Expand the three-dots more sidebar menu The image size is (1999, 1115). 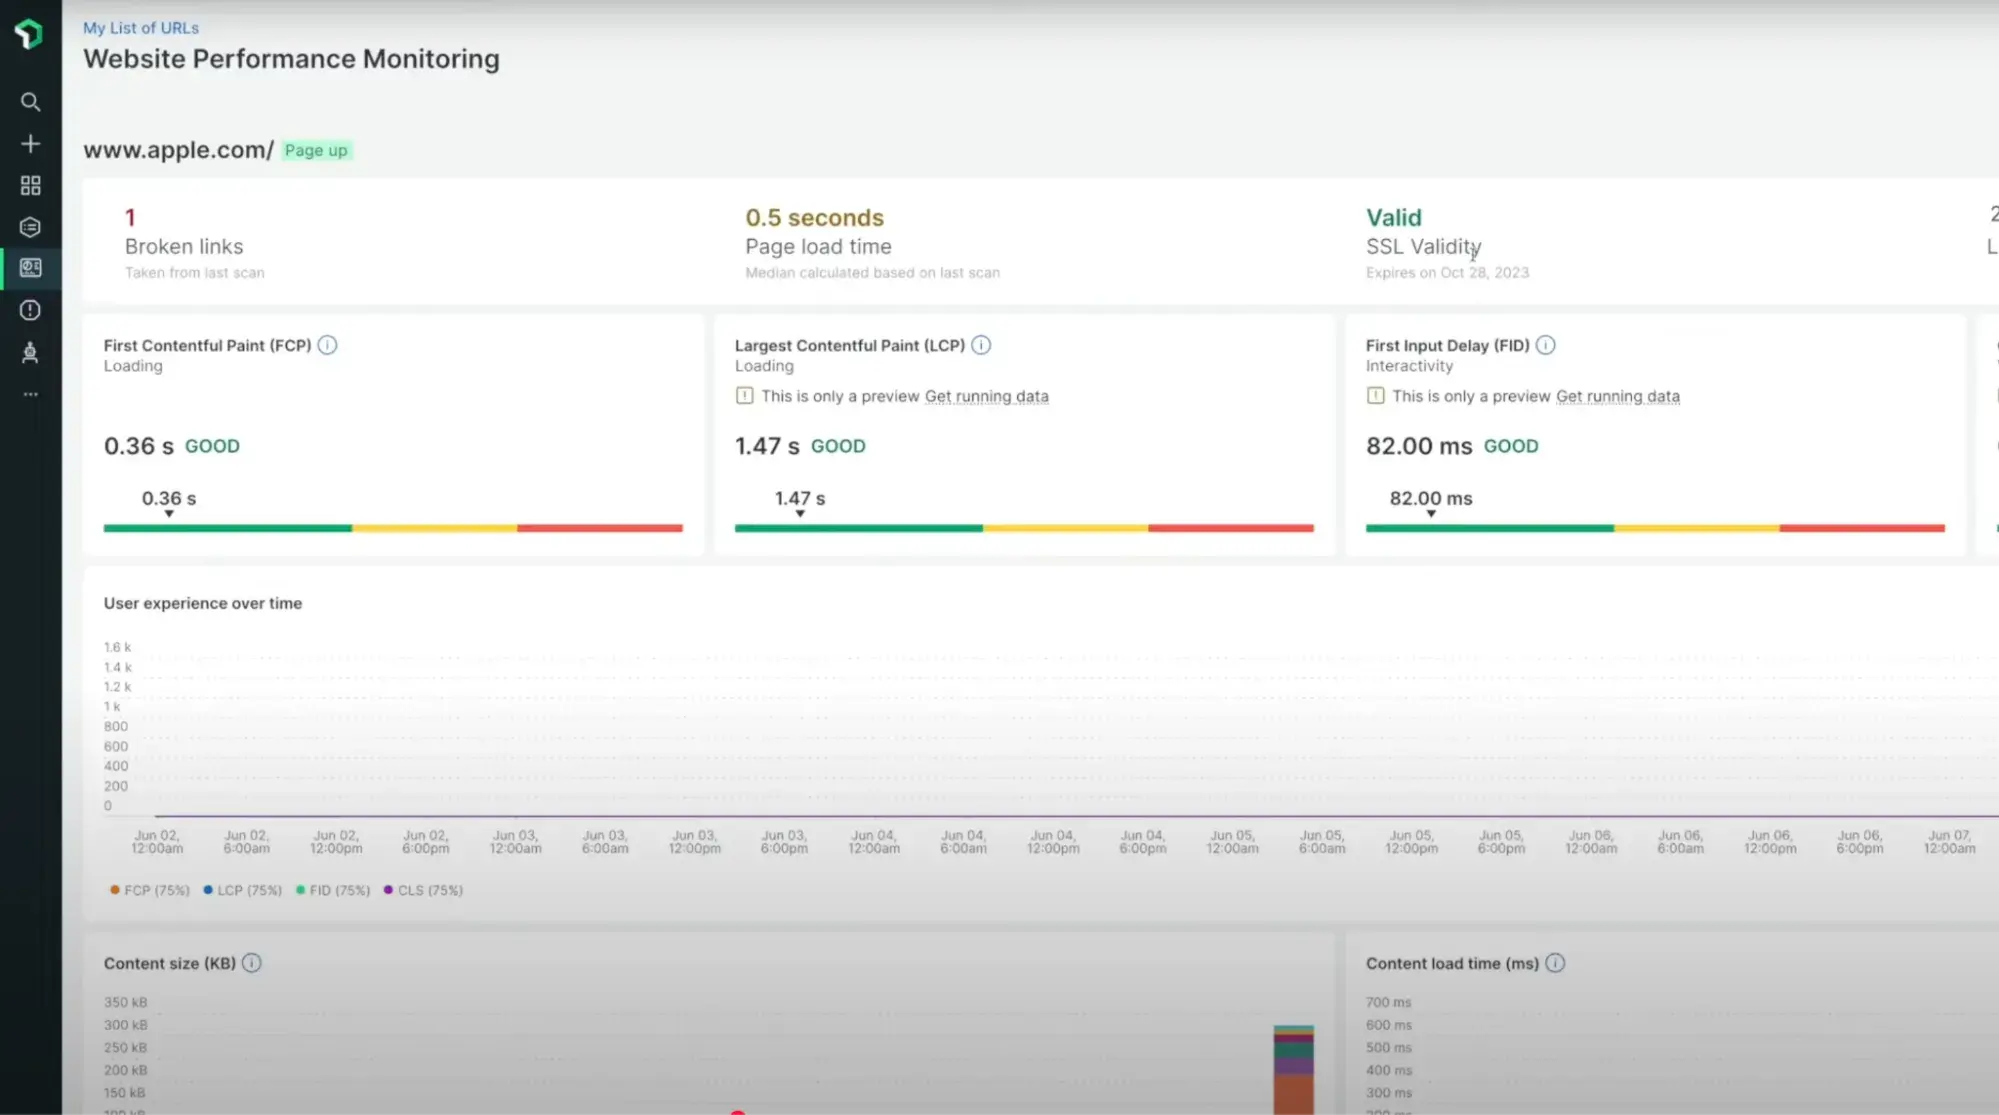[x=30, y=394]
